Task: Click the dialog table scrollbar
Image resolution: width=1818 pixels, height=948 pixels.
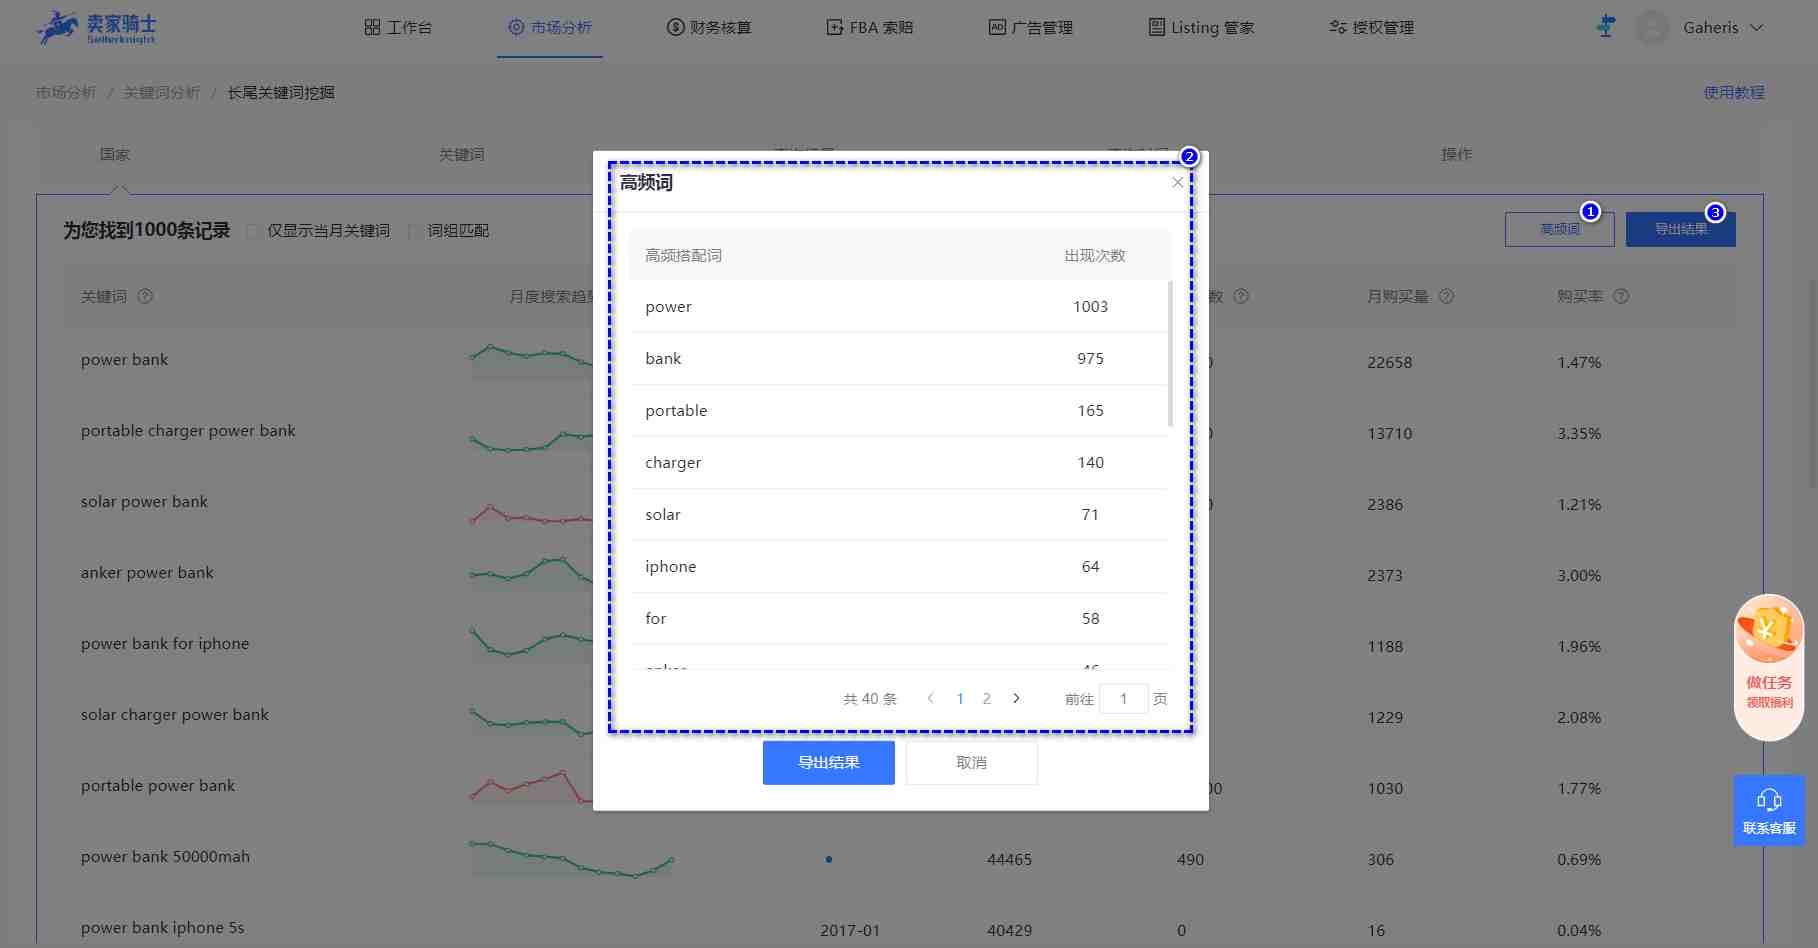Action: click(x=1170, y=354)
